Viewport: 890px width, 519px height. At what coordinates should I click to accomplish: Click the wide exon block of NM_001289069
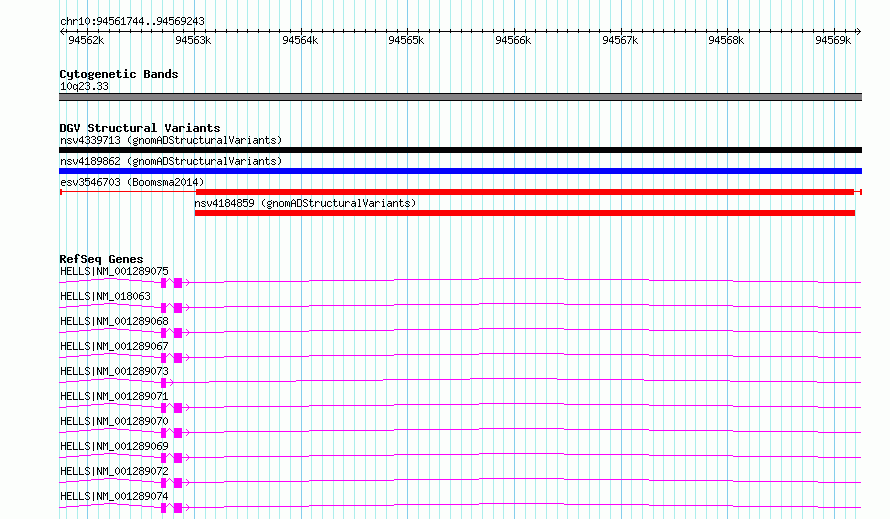[x=178, y=458]
